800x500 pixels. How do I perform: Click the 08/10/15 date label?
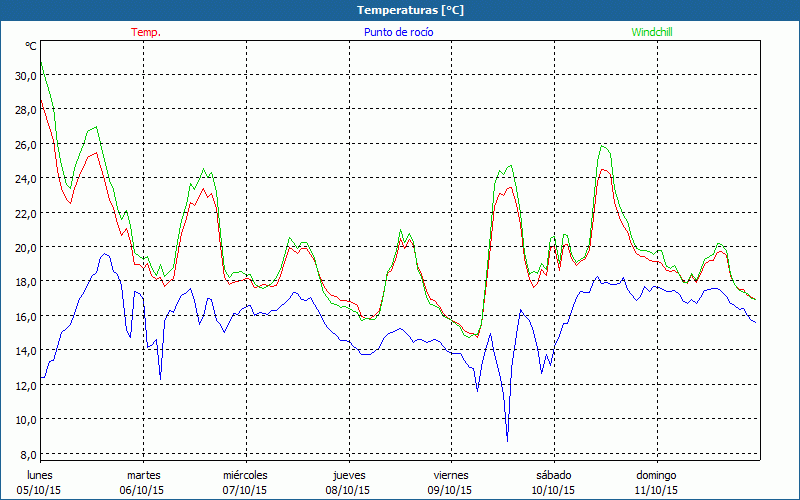click(348, 490)
